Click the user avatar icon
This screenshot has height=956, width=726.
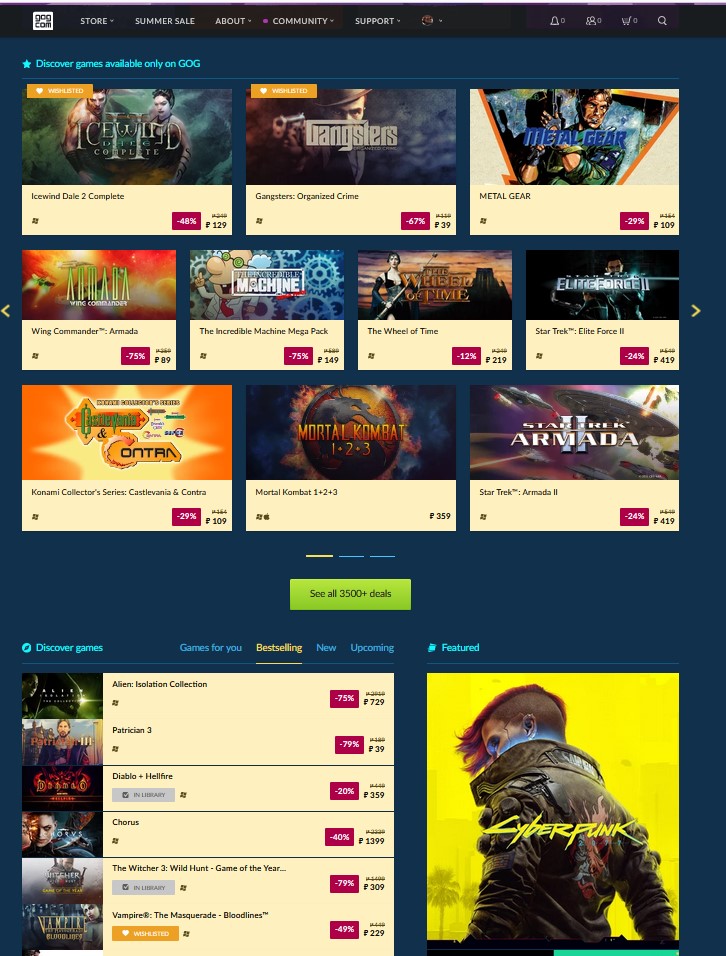click(432, 21)
